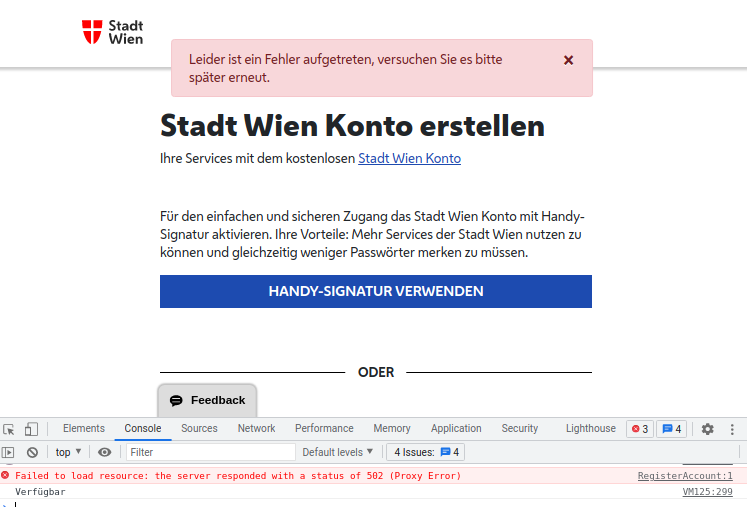Switch to the Sources tab

coord(199,428)
